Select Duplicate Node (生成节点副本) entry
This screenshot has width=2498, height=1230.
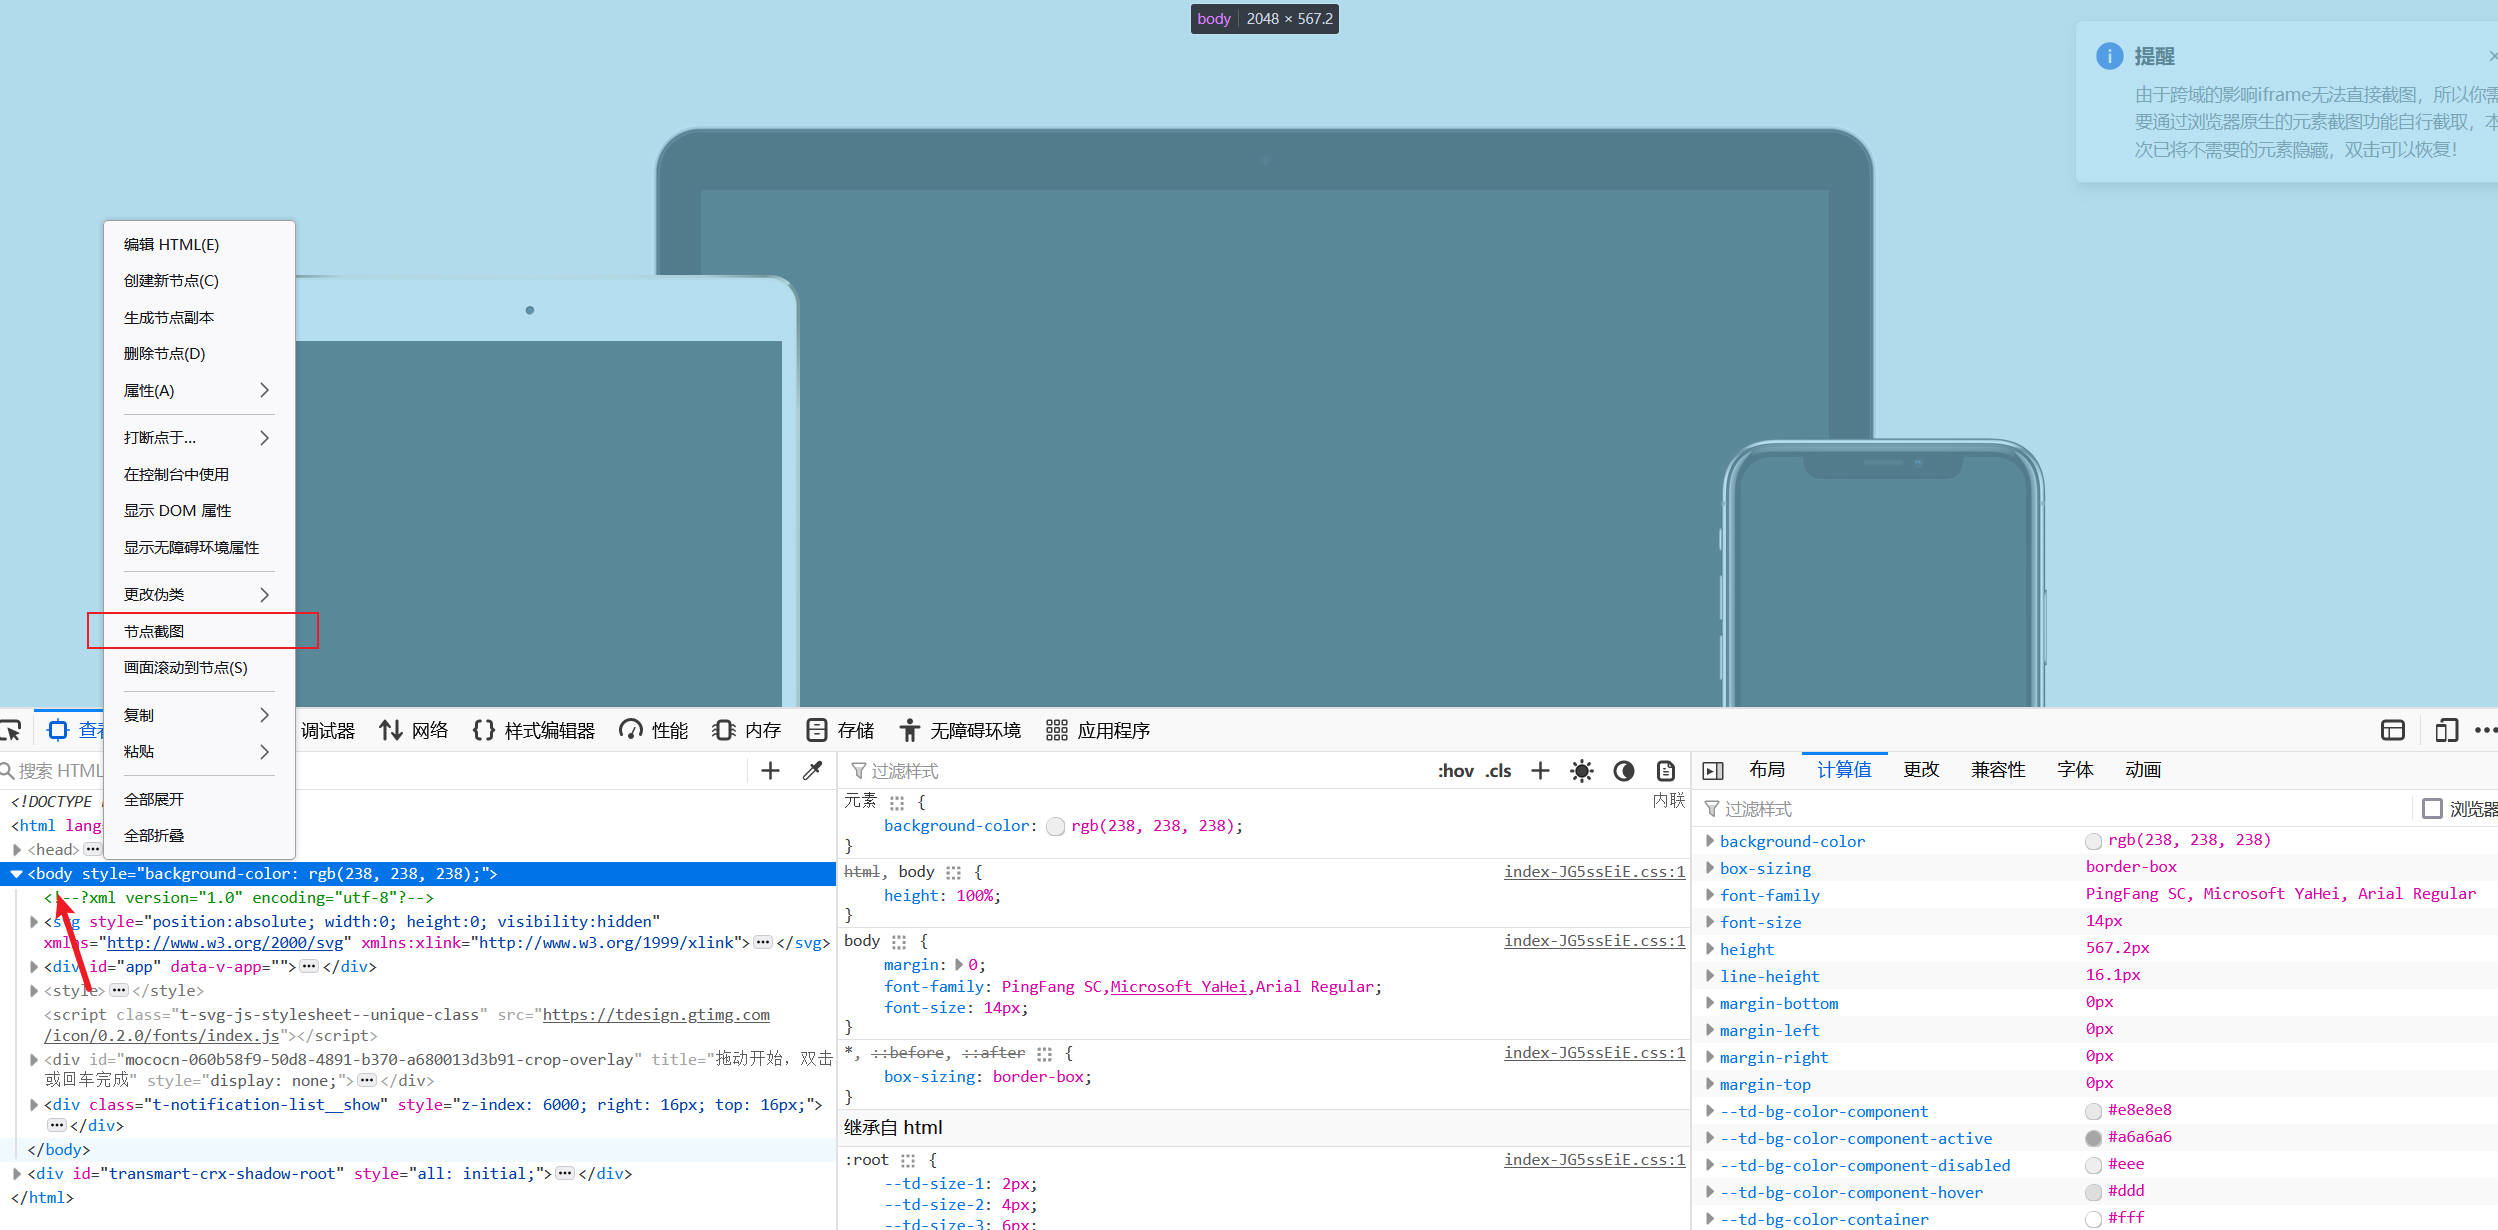(199, 317)
